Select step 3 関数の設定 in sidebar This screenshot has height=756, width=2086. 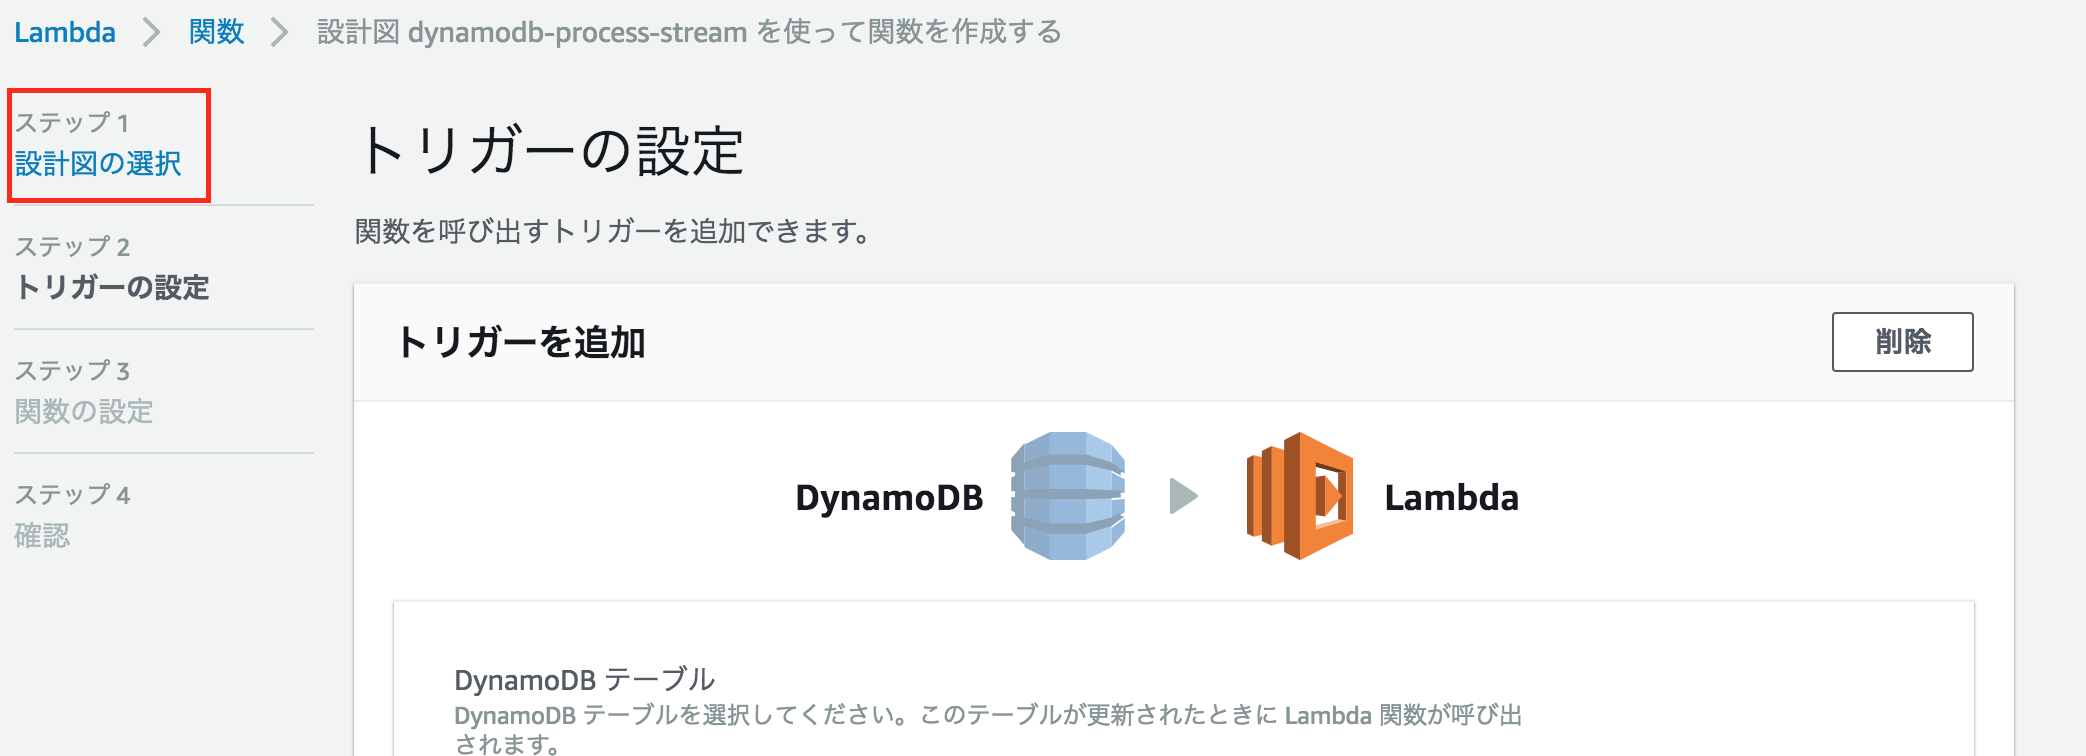click(84, 411)
